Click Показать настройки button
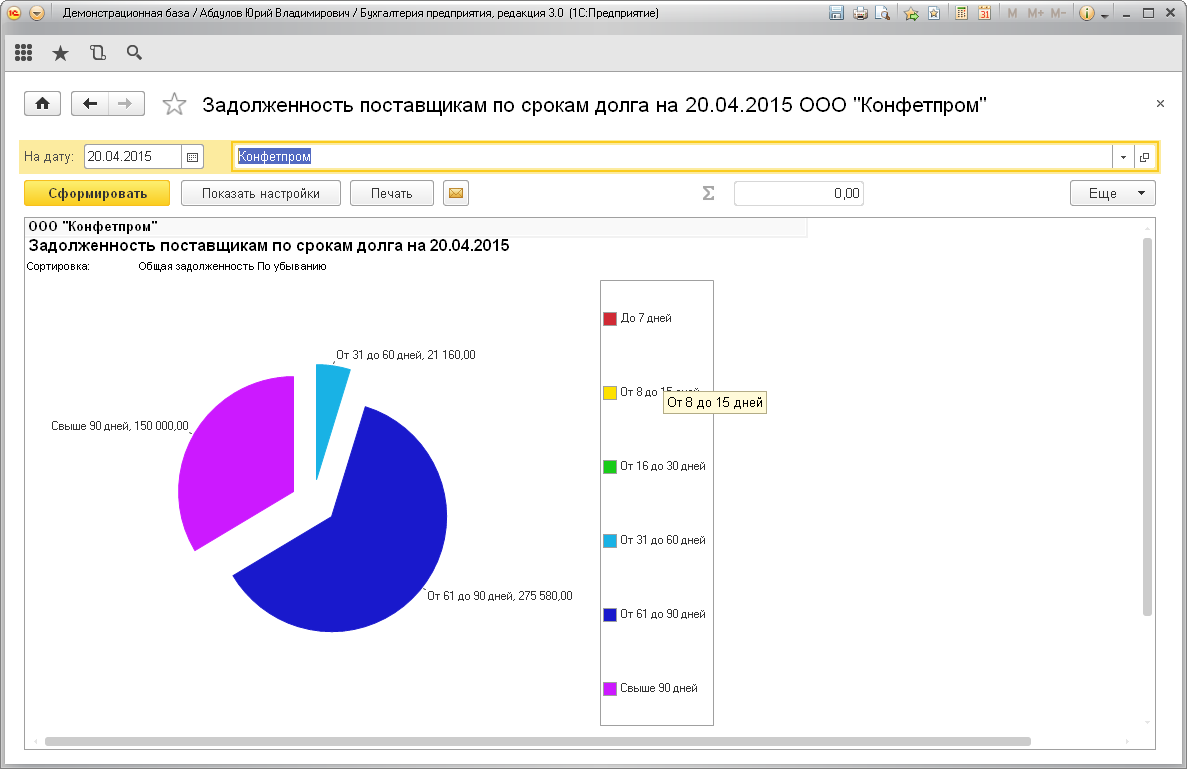The image size is (1187, 769). tap(260, 193)
